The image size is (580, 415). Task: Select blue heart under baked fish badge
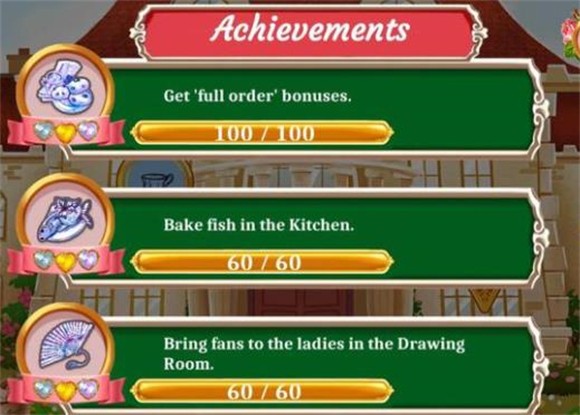[x=43, y=260]
